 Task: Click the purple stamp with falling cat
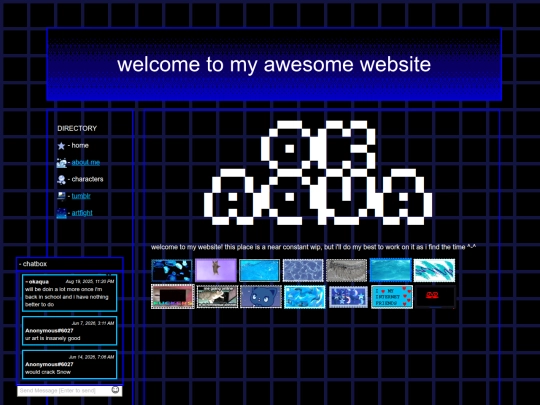(x=216, y=270)
